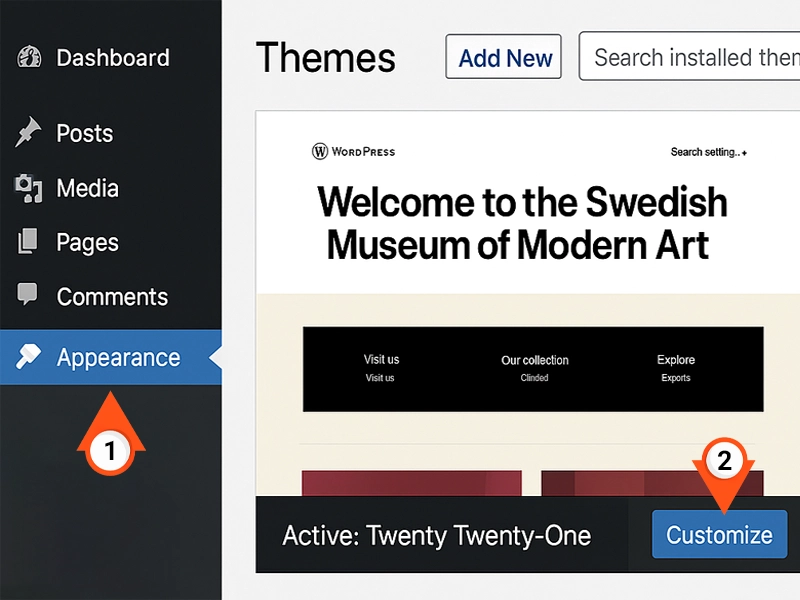Click the Pages document icon

point(29,242)
